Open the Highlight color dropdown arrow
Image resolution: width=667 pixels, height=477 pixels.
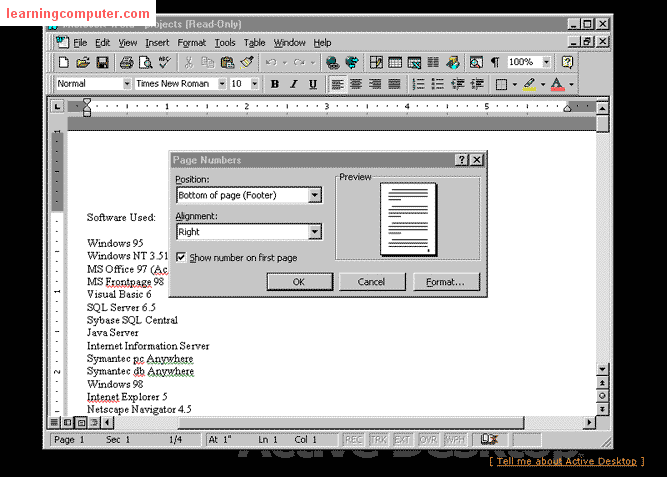click(543, 84)
